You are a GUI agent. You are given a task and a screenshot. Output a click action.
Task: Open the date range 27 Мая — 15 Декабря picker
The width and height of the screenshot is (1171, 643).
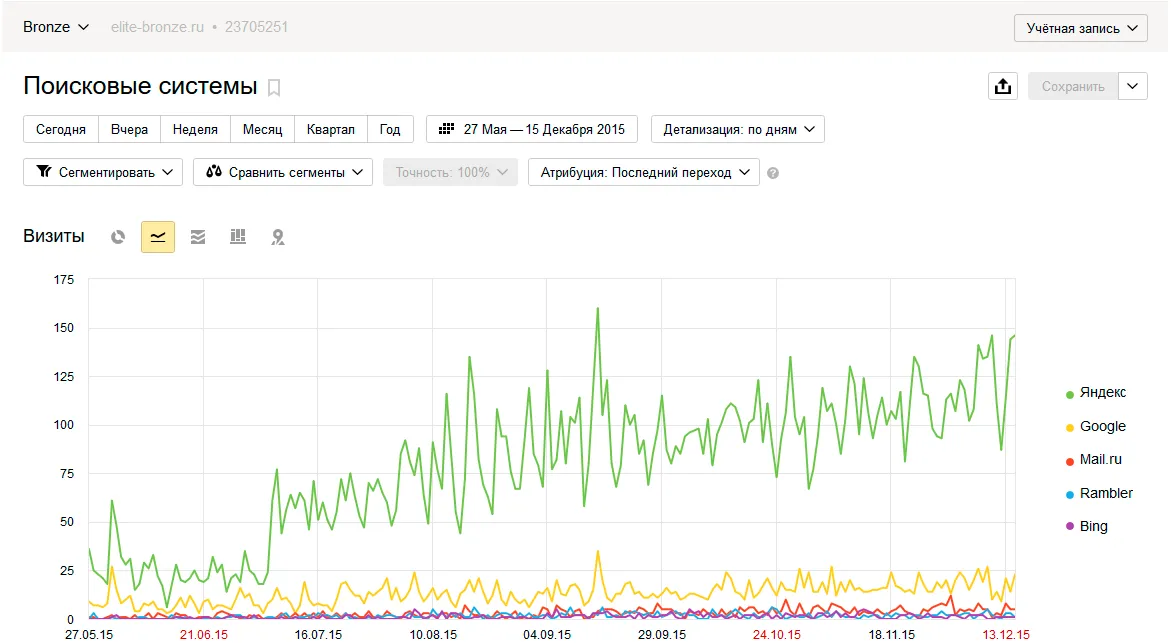coord(532,130)
